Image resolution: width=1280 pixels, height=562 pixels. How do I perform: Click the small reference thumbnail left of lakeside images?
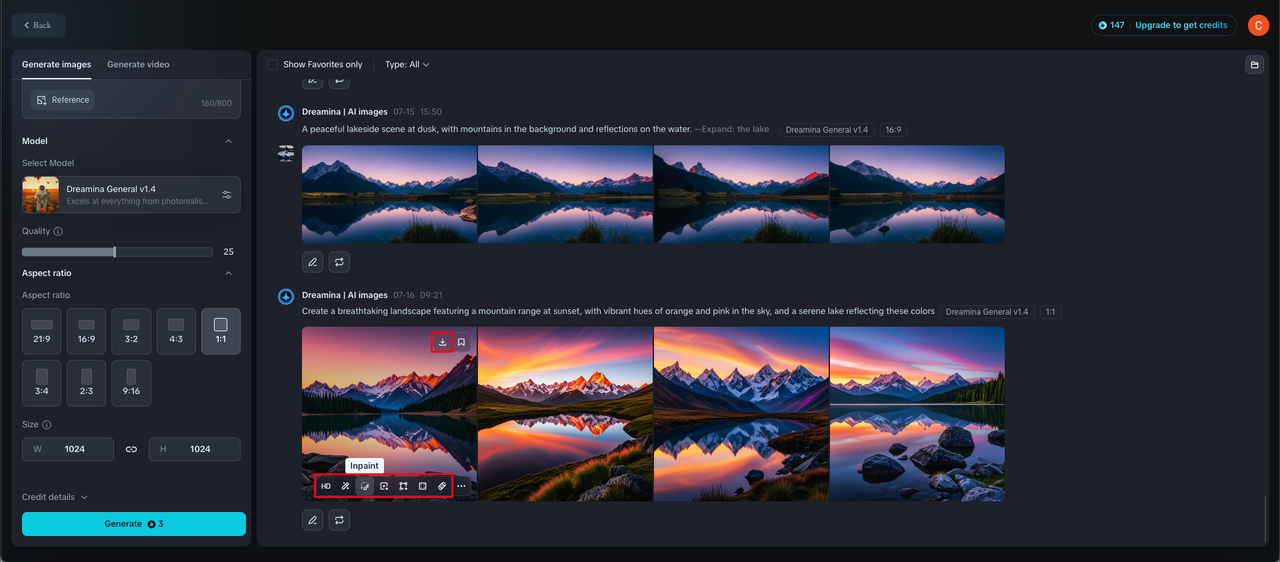[x=286, y=152]
